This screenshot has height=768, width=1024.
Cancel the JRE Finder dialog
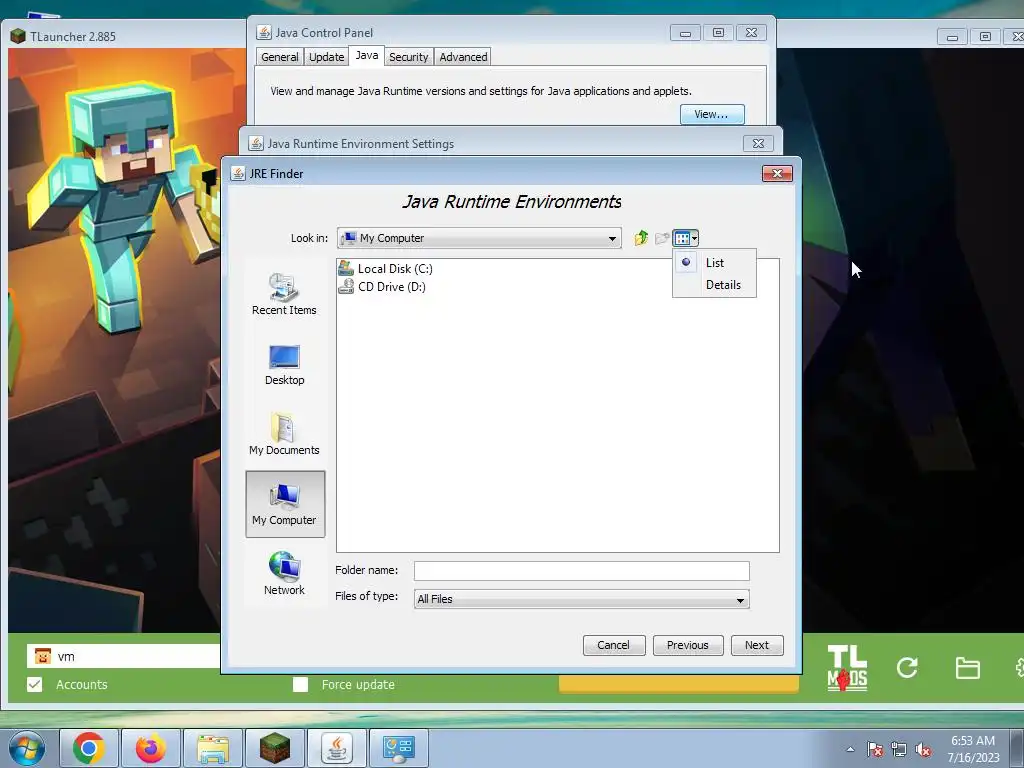pos(614,645)
